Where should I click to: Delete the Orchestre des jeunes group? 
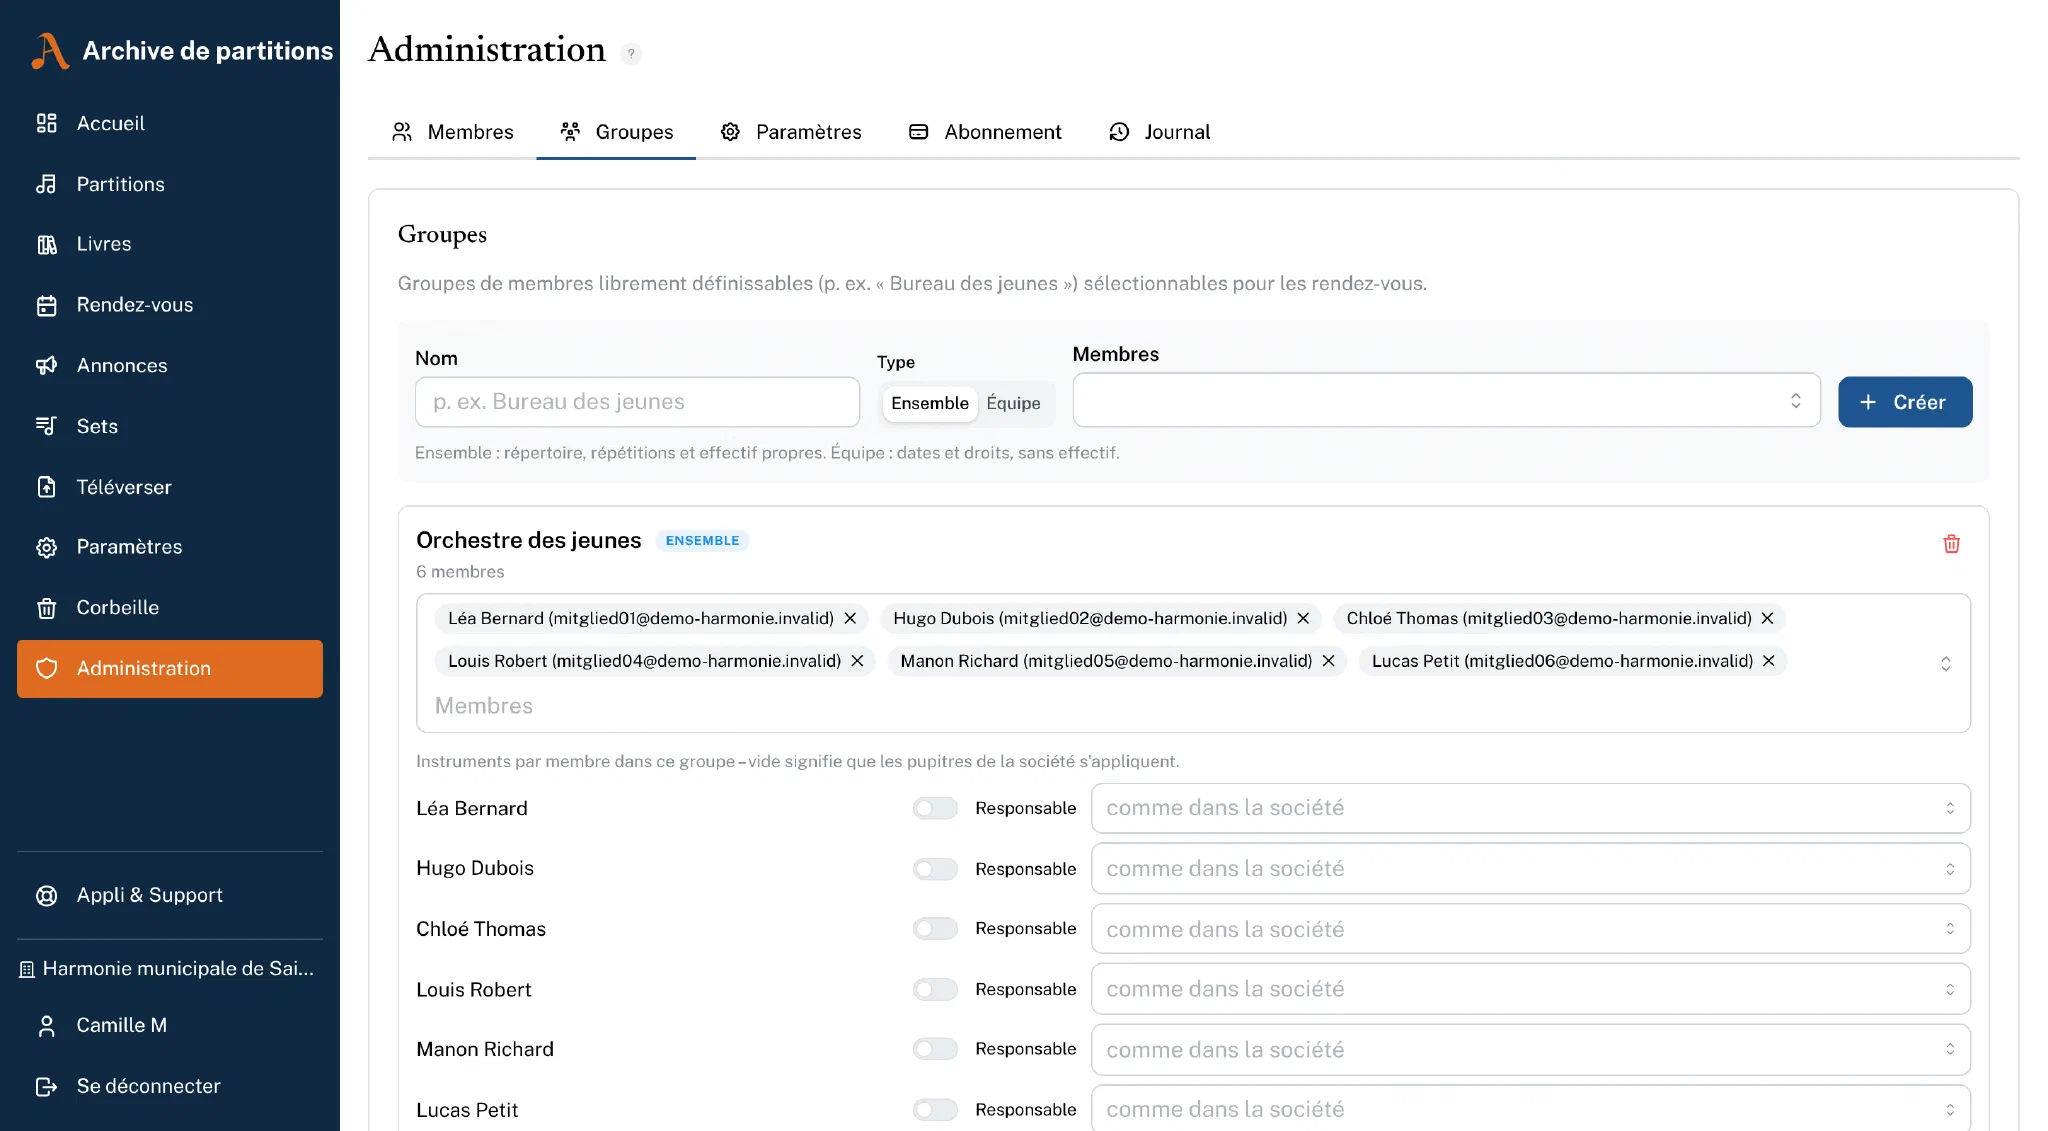[1951, 544]
